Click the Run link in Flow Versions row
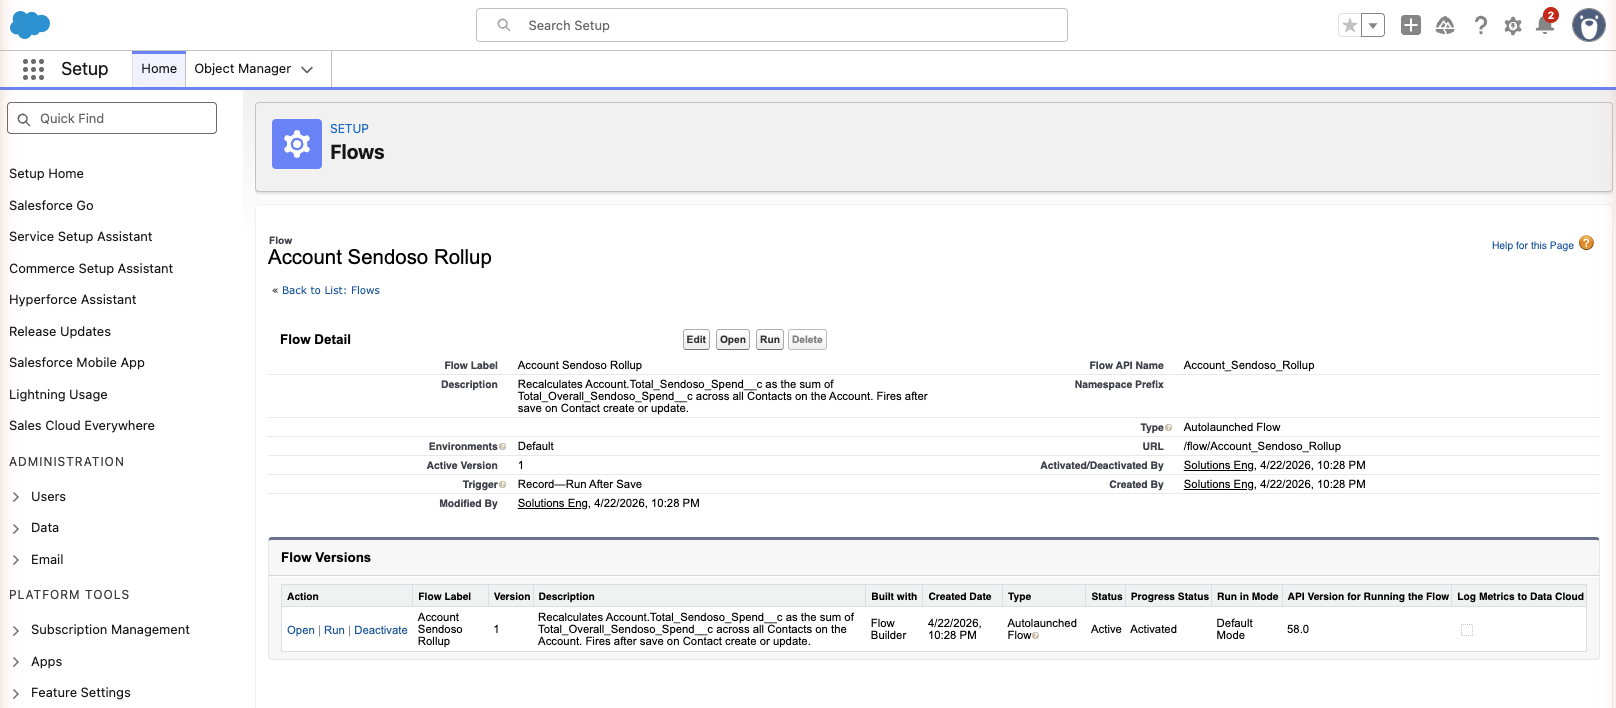The height and width of the screenshot is (708, 1616). pyautogui.click(x=334, y=631)
